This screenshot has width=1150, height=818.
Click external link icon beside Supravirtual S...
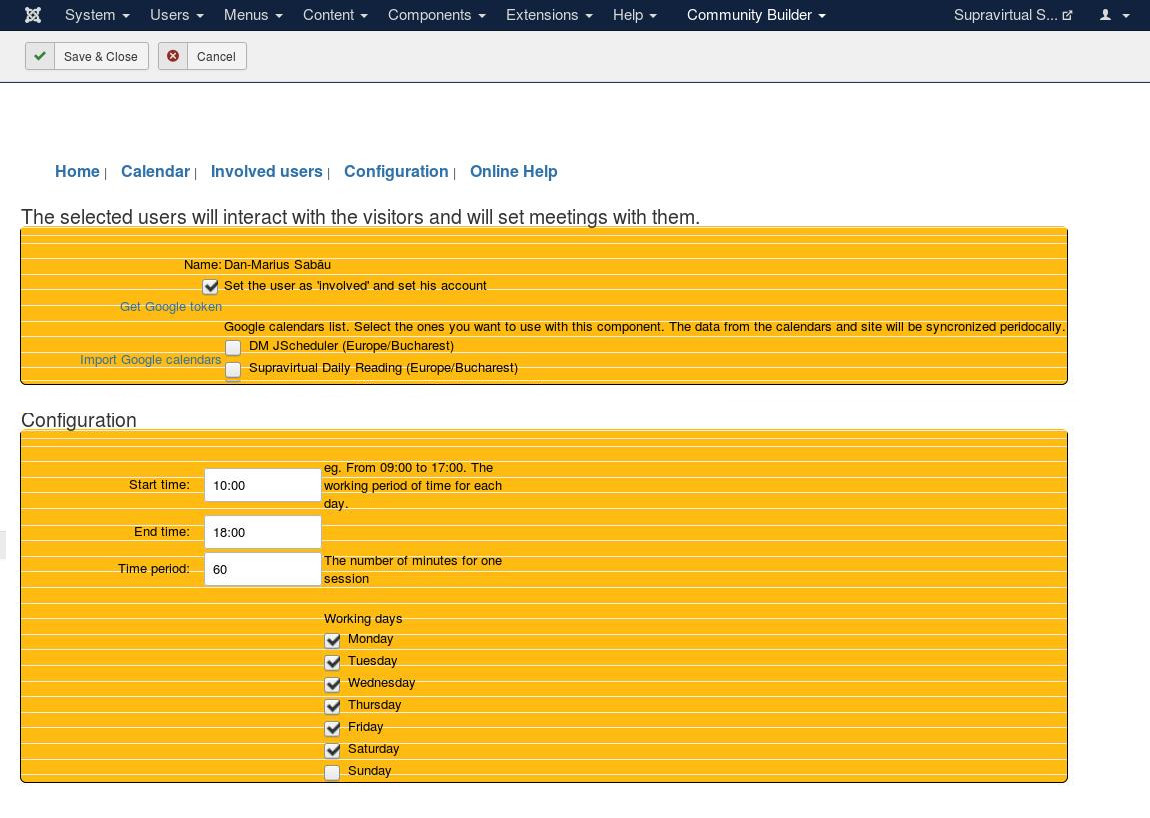[1067, 15]
